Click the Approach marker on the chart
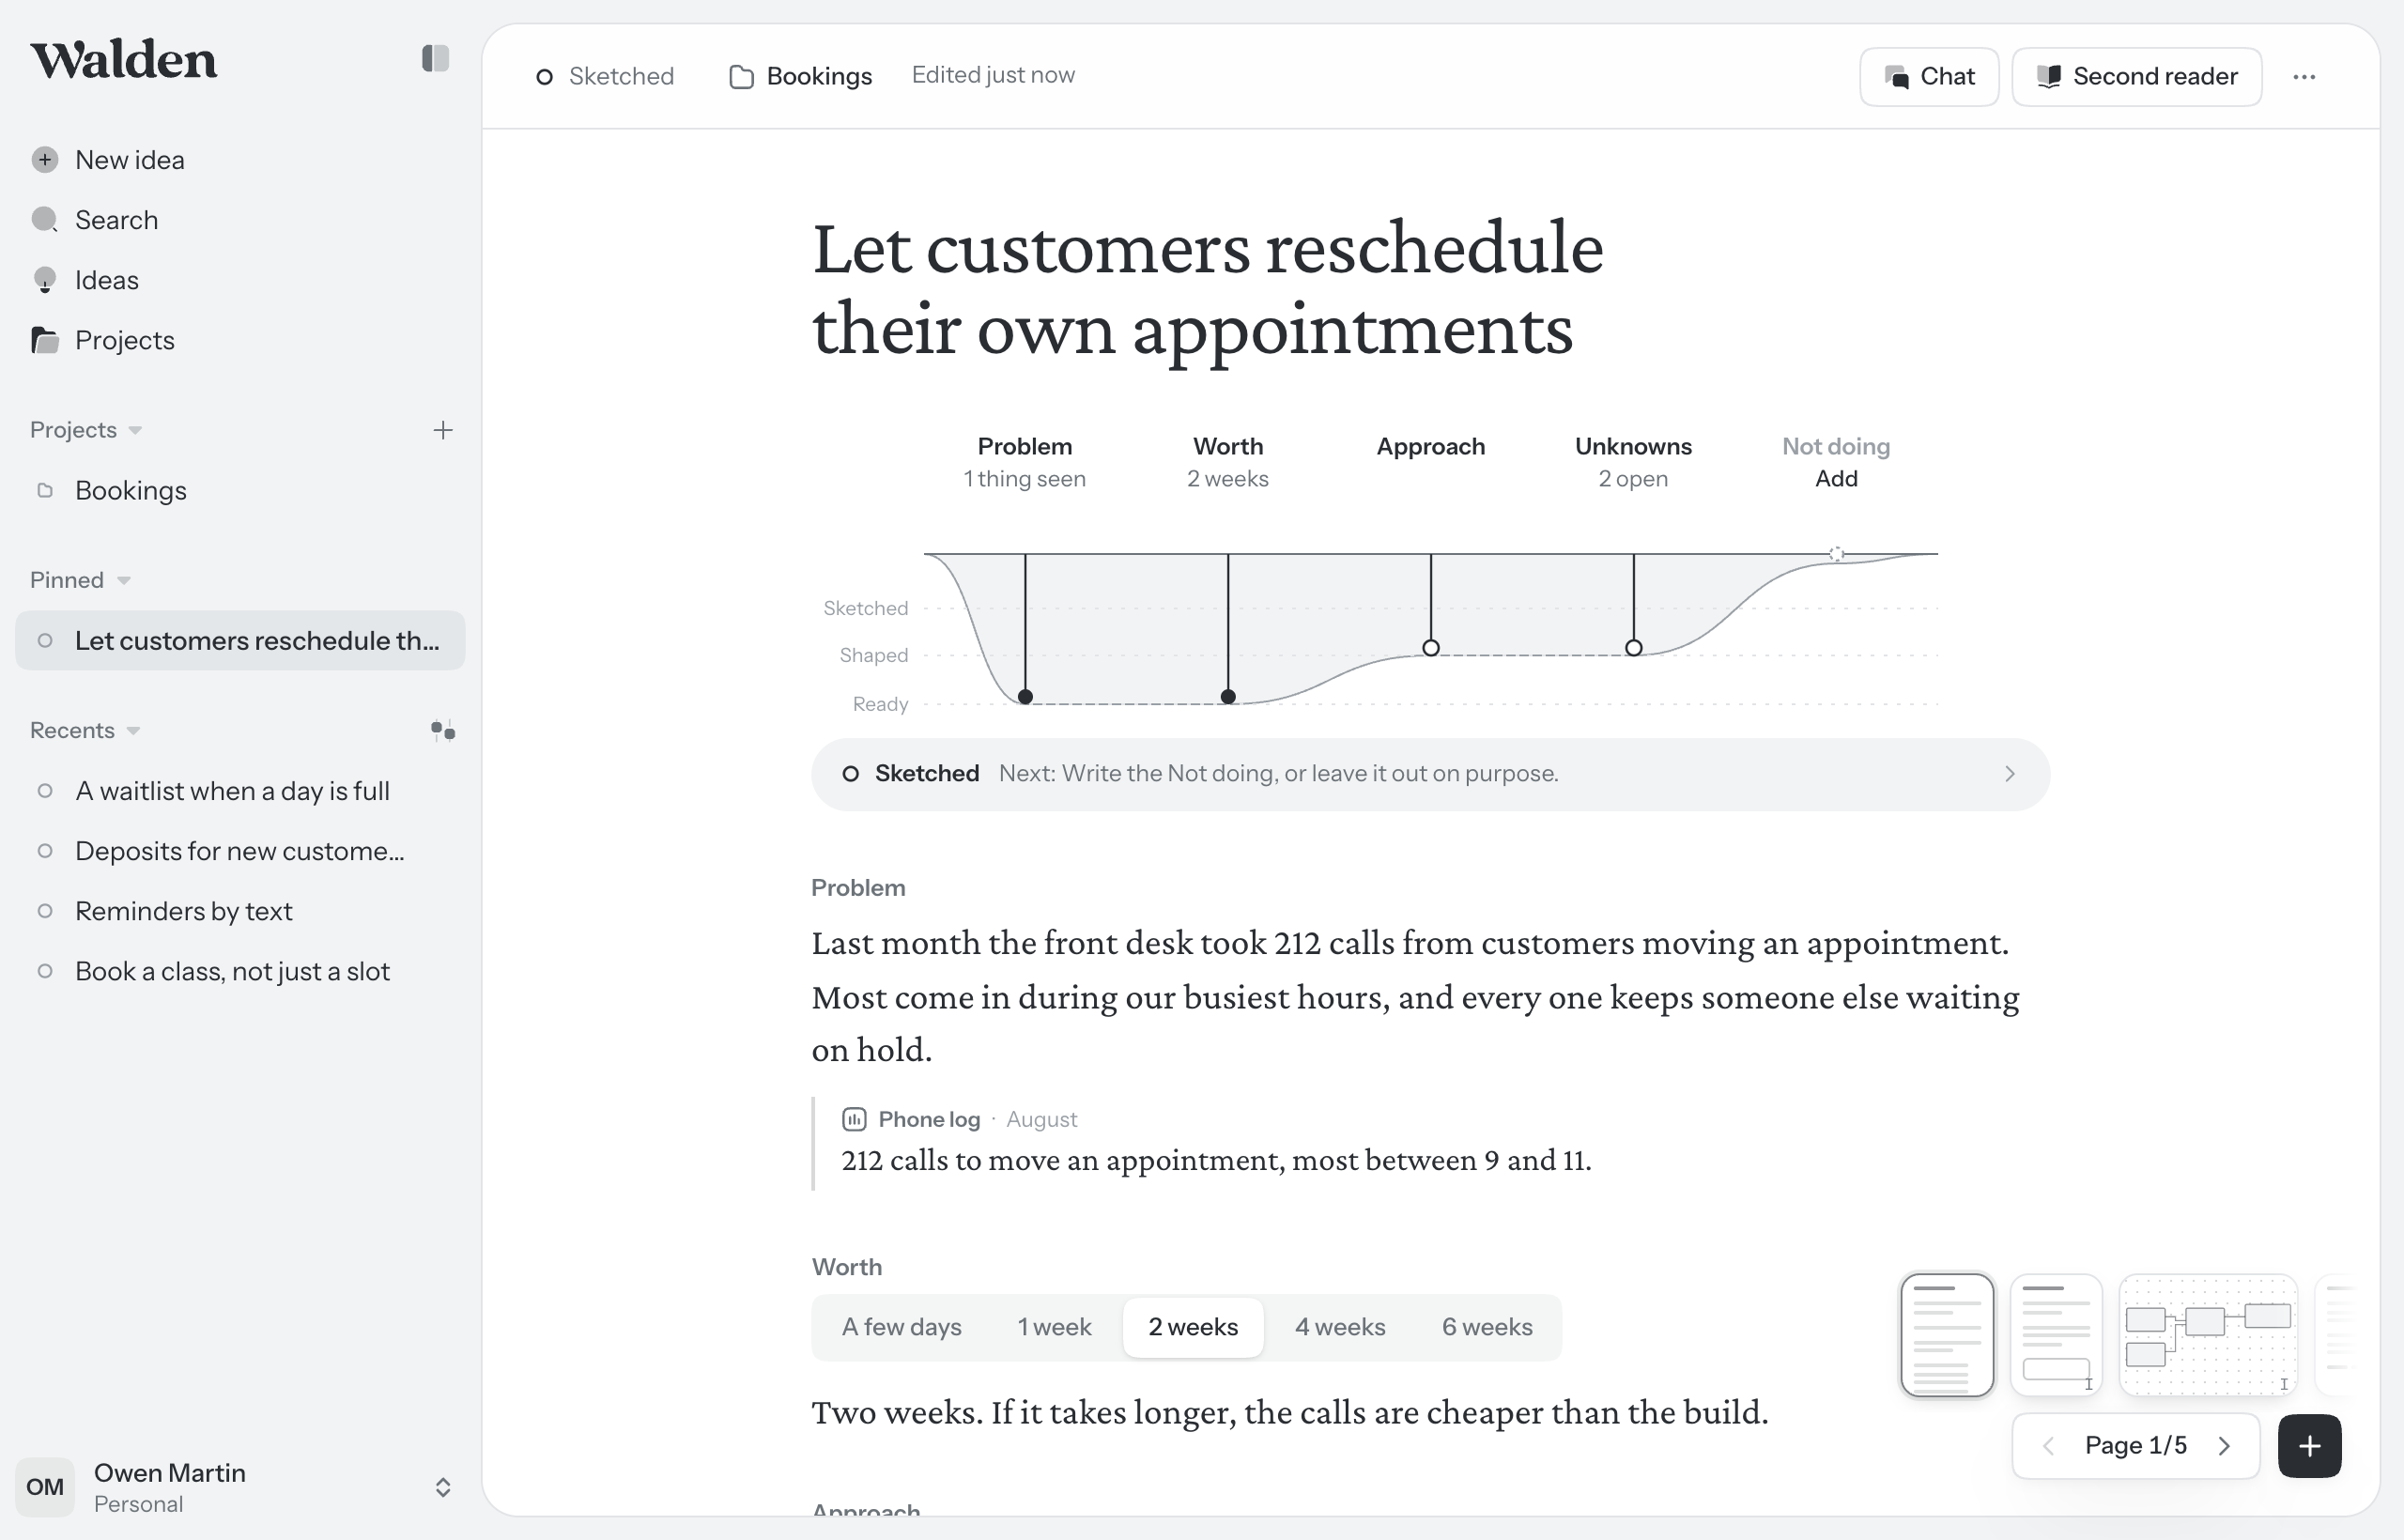The width and height of the screenshot is (2404, 1540). click(x=1431, y=648)
